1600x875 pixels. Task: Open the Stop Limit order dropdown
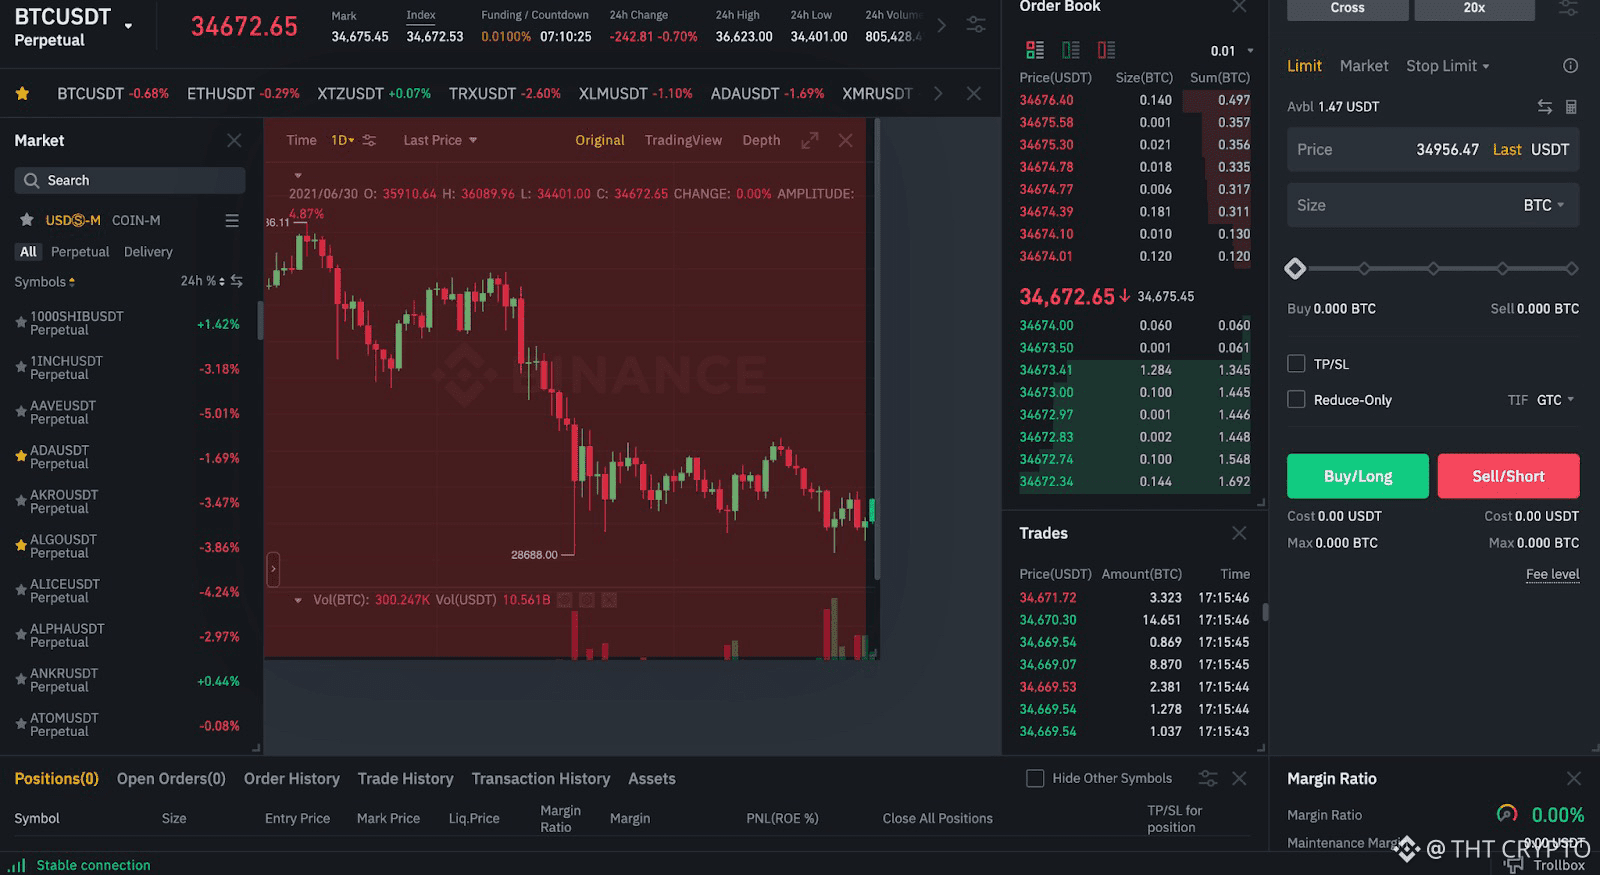1448,66
